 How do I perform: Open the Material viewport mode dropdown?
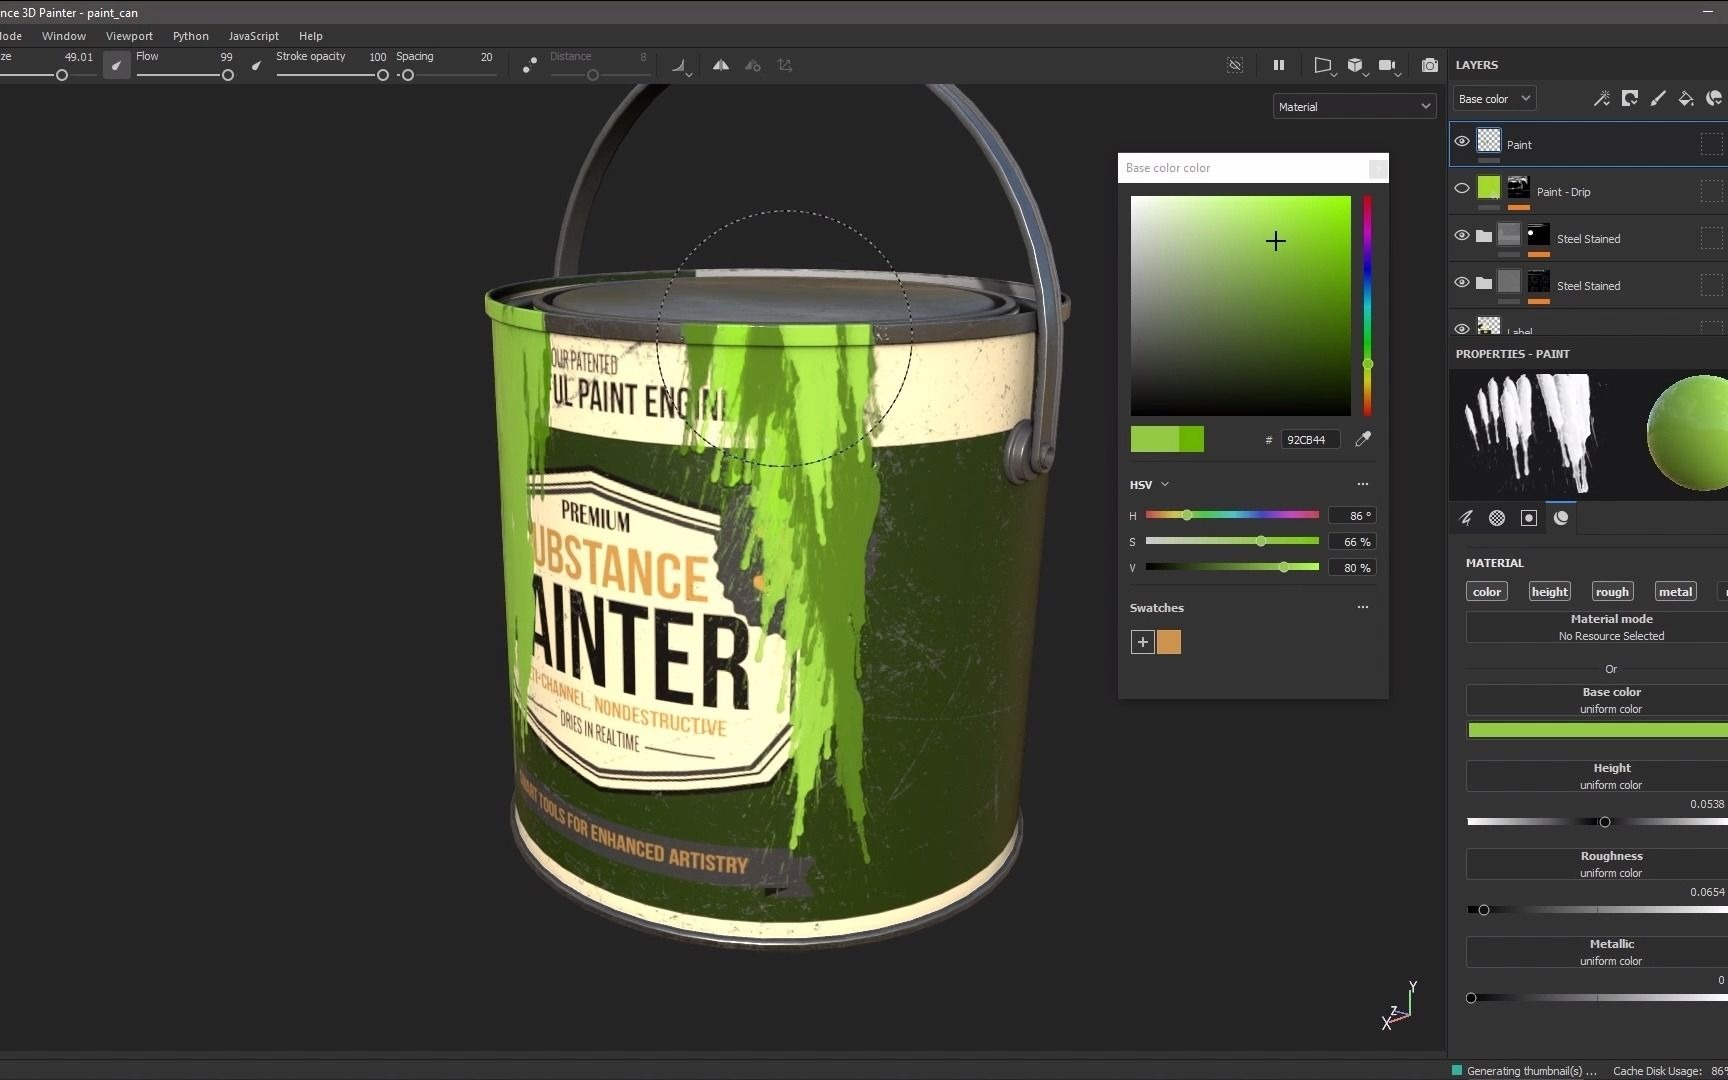tap(1354, 107)
